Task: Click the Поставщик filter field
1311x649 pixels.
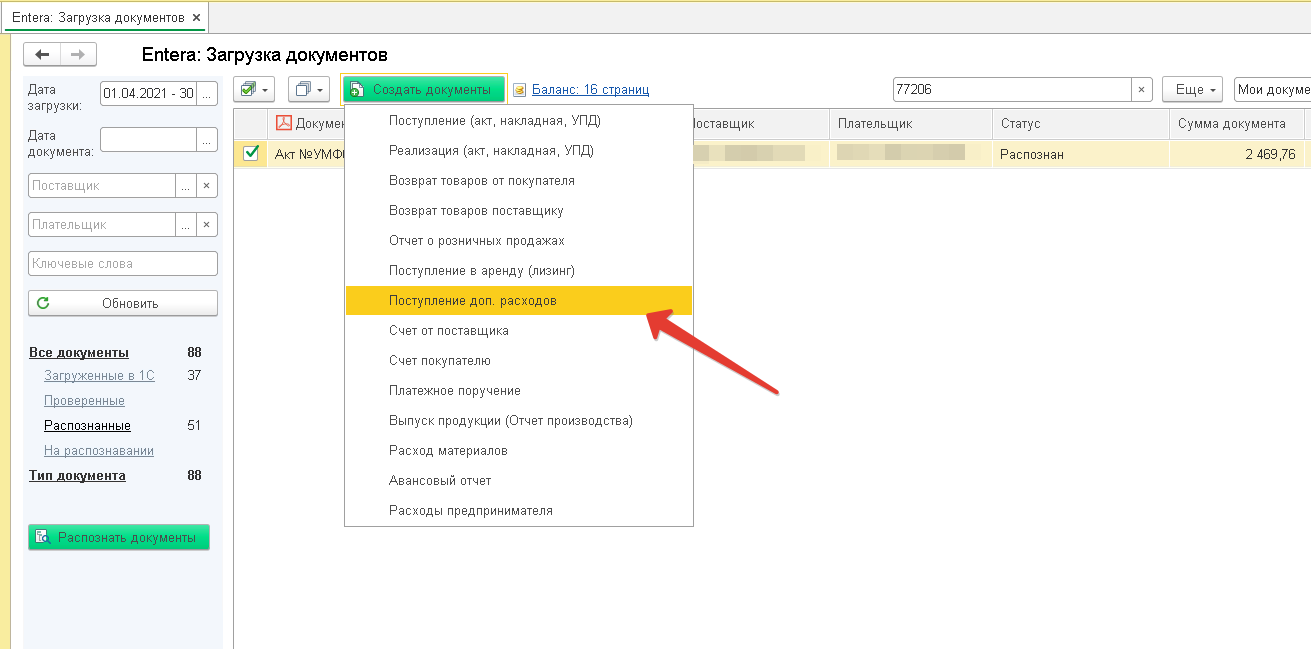Action: pos(102,186)
